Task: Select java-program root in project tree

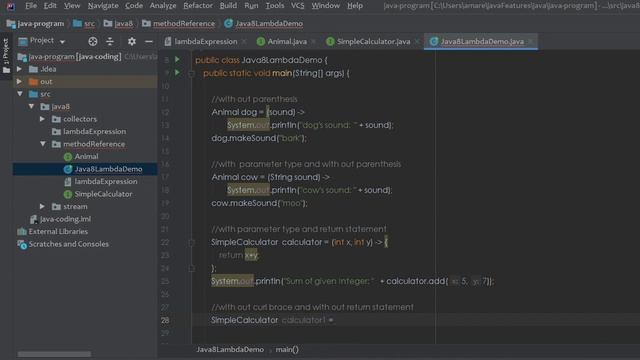Action: (x=75, y=57)
